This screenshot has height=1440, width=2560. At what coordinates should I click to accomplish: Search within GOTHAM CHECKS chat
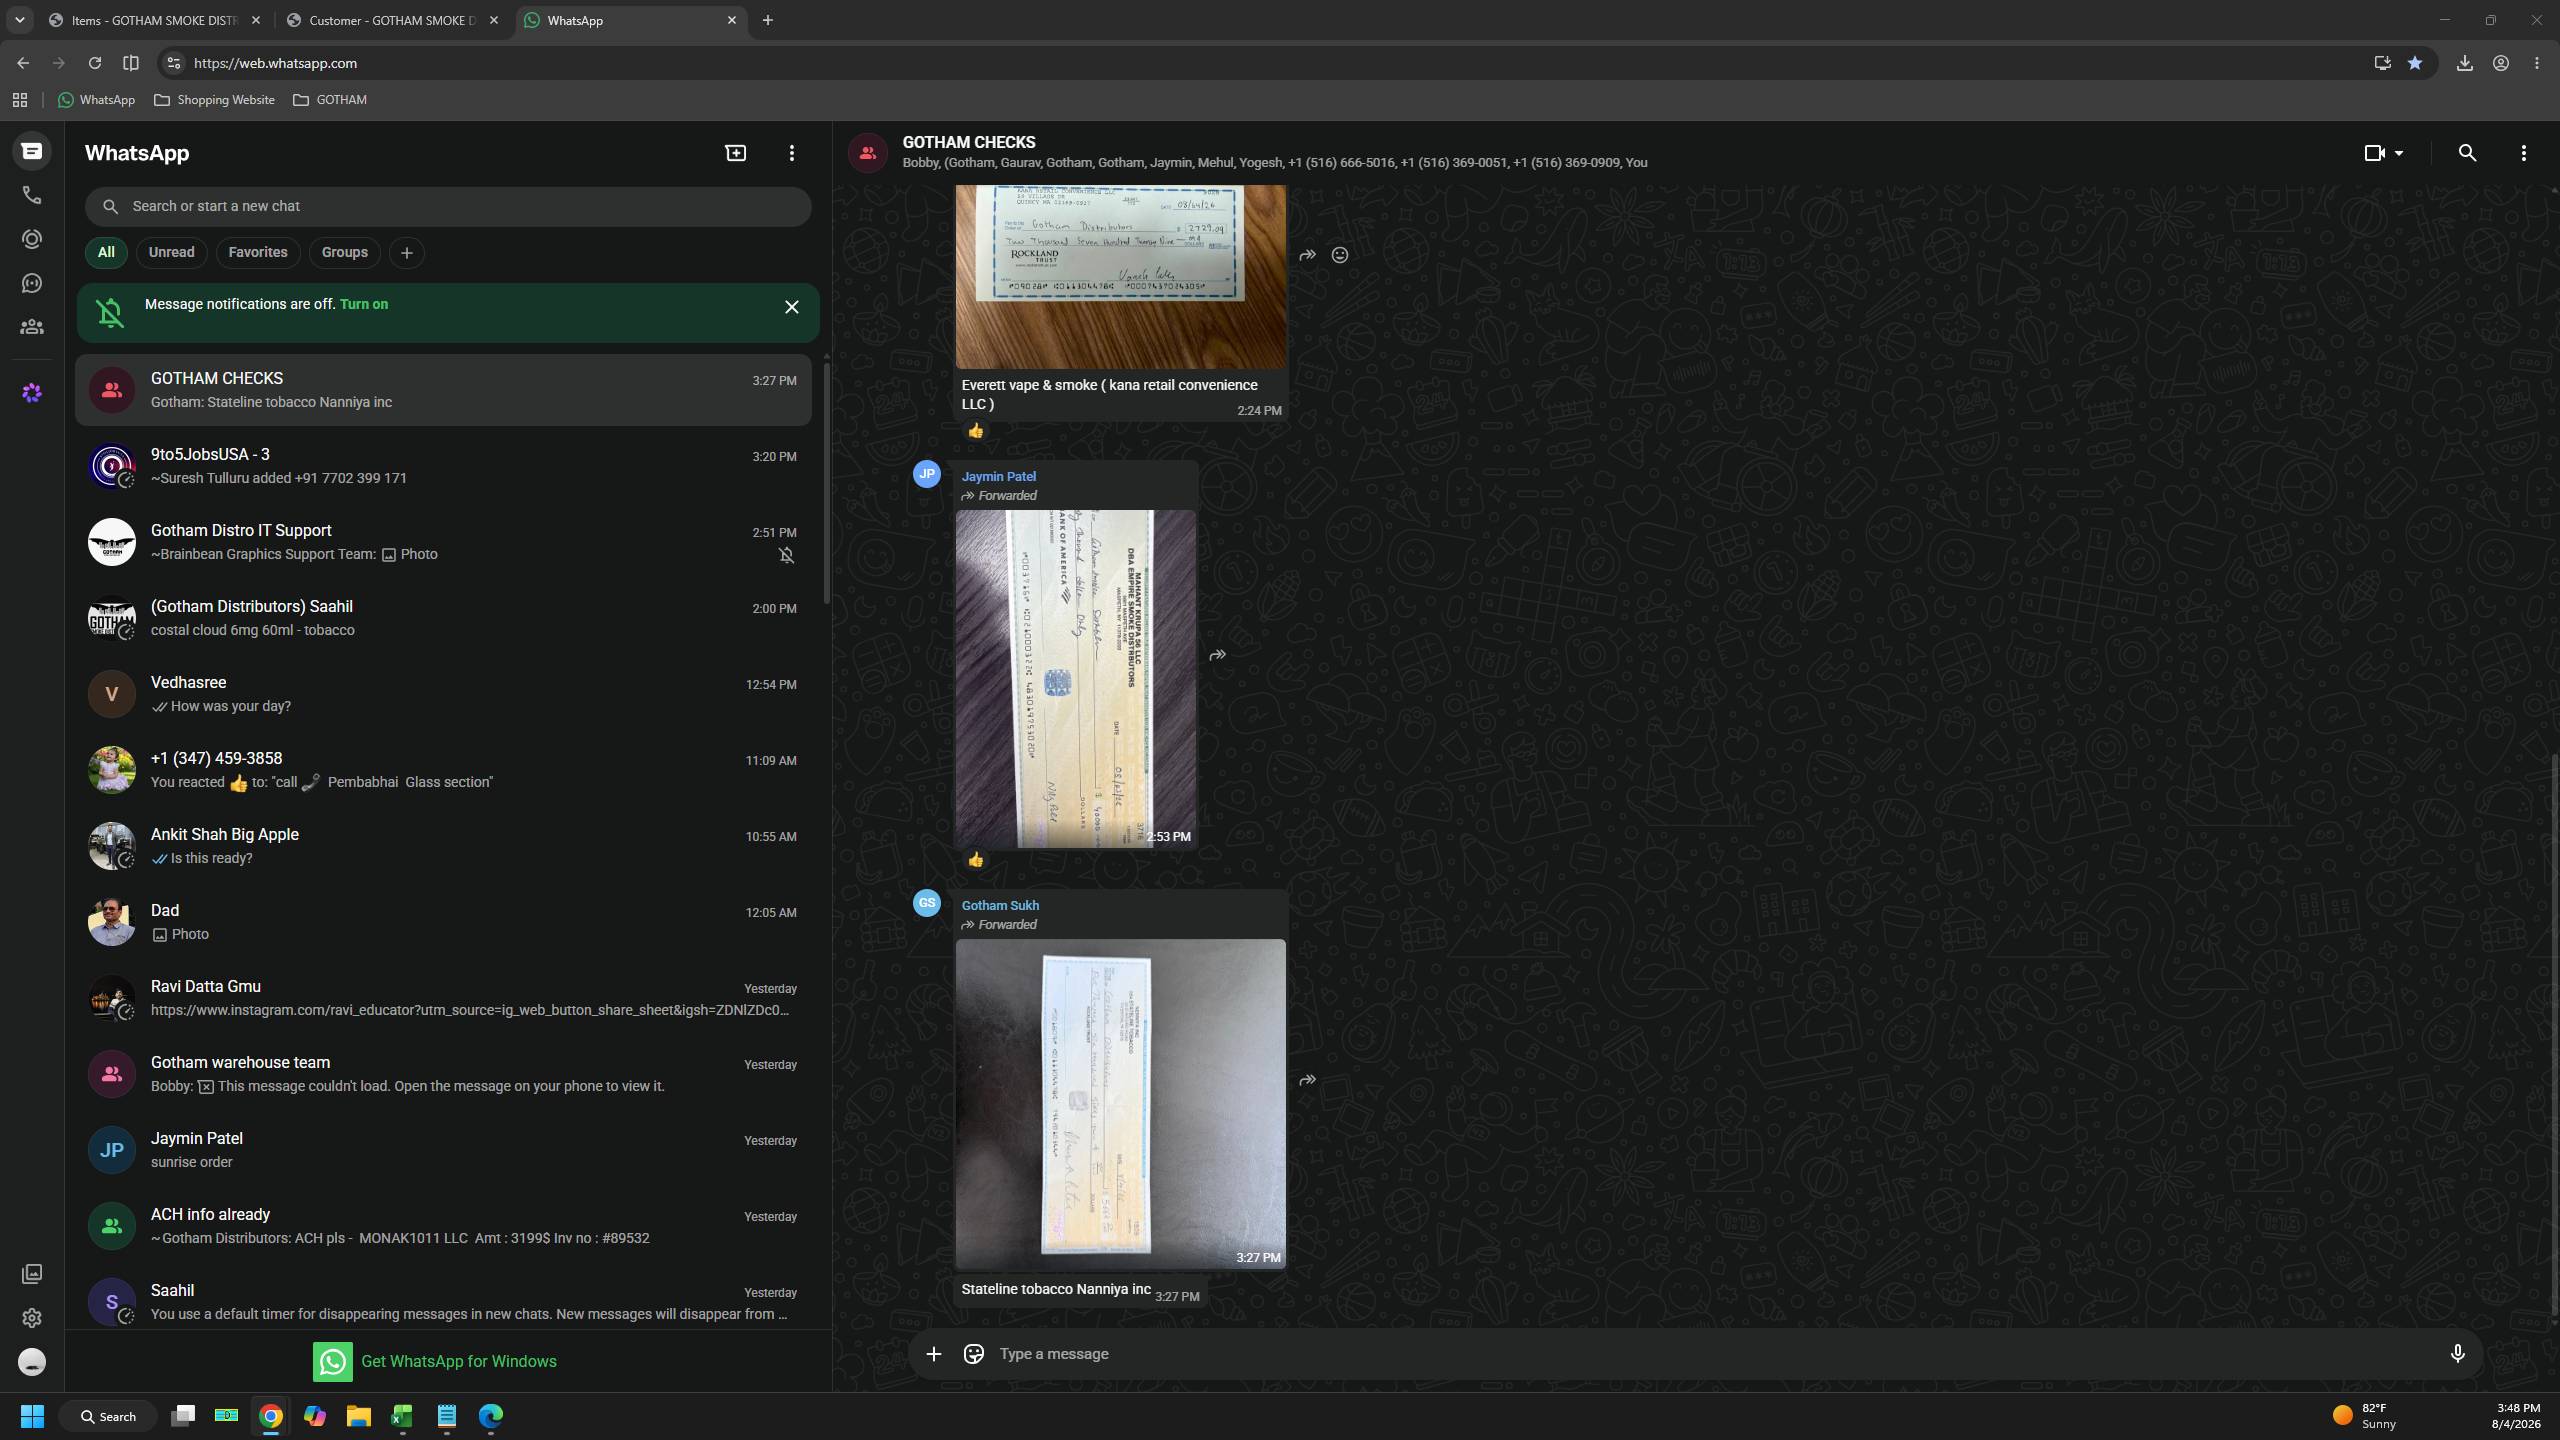[x=2467, y=153]
